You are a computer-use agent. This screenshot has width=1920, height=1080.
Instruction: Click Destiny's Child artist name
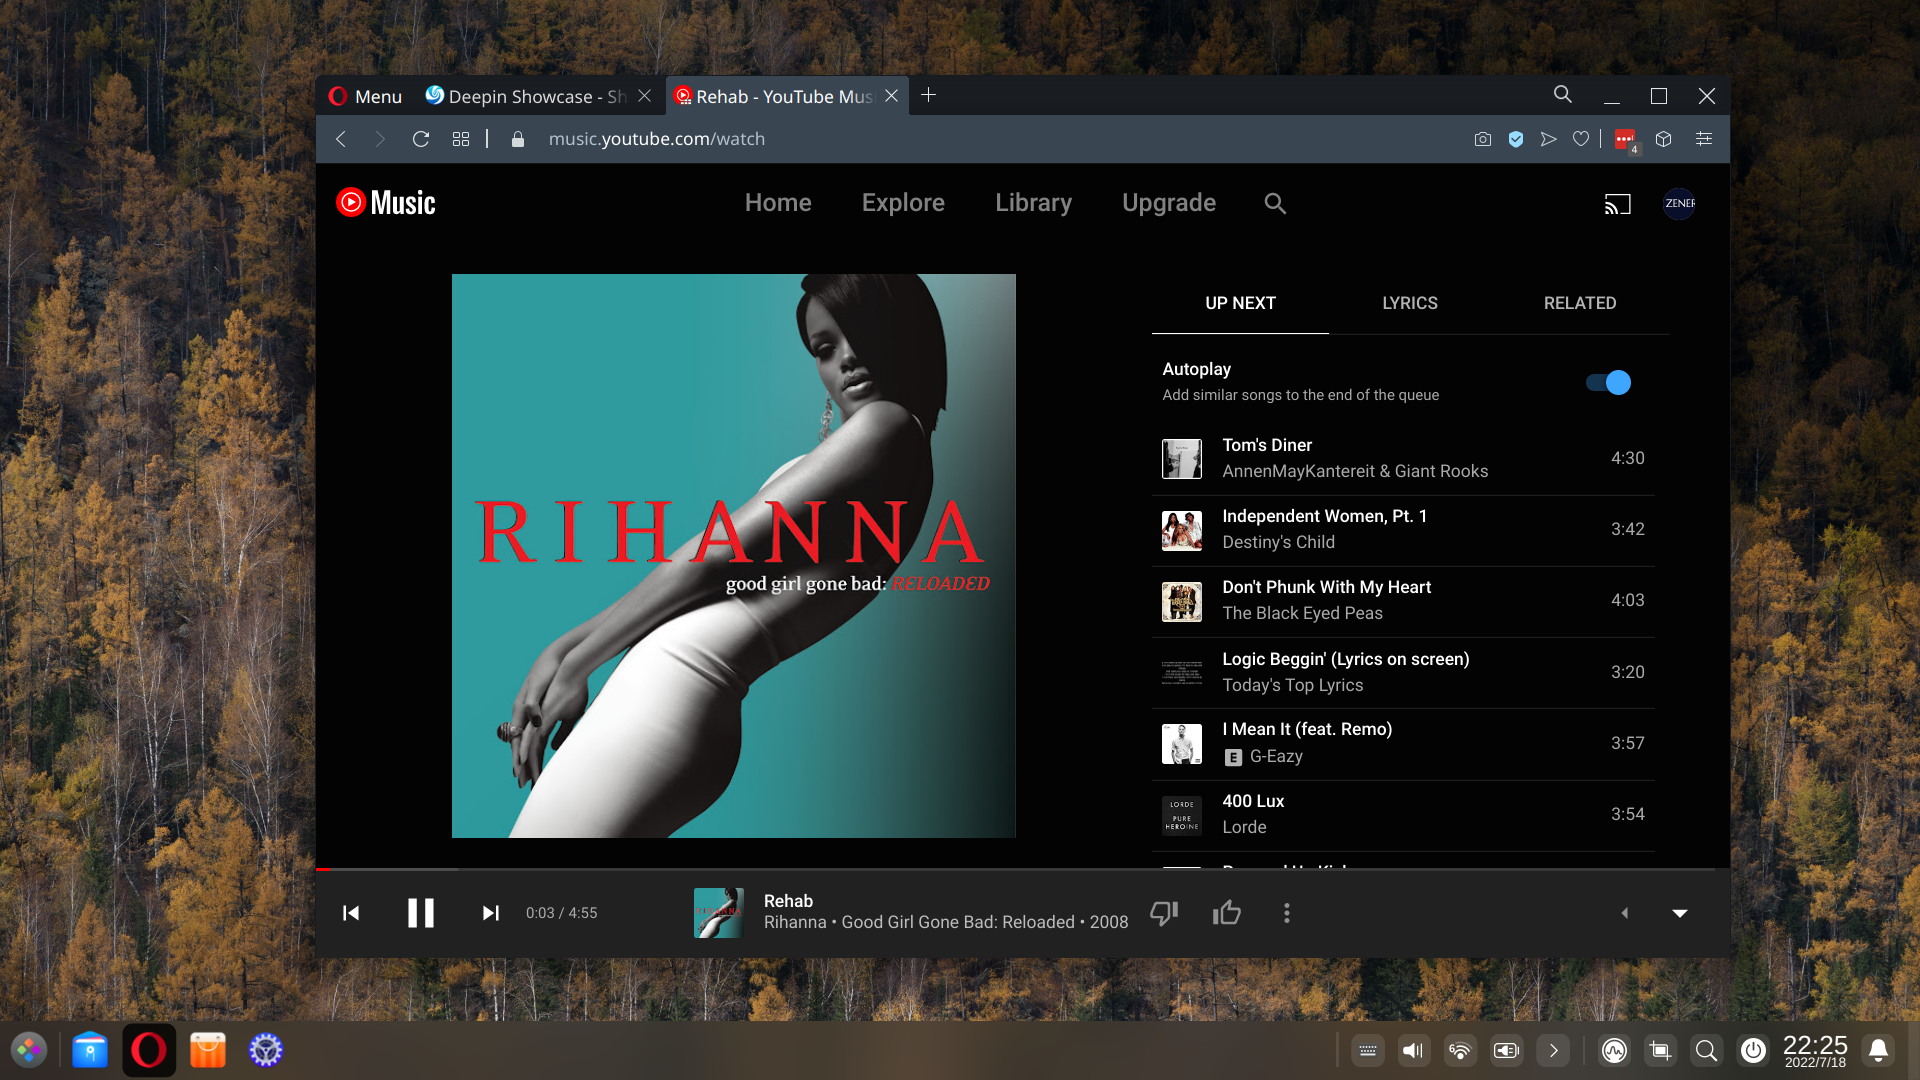coord(1278,542)
